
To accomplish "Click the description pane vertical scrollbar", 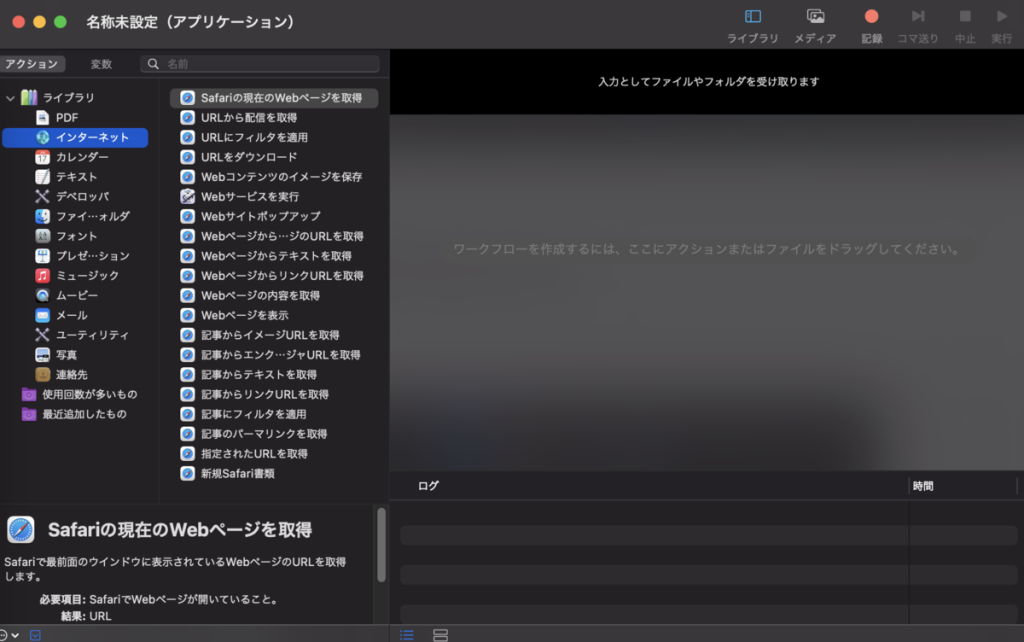I will coord(381,545).
